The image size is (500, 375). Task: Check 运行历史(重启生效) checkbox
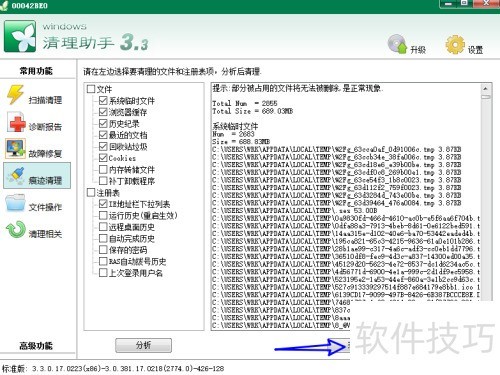tap(103, 215)
